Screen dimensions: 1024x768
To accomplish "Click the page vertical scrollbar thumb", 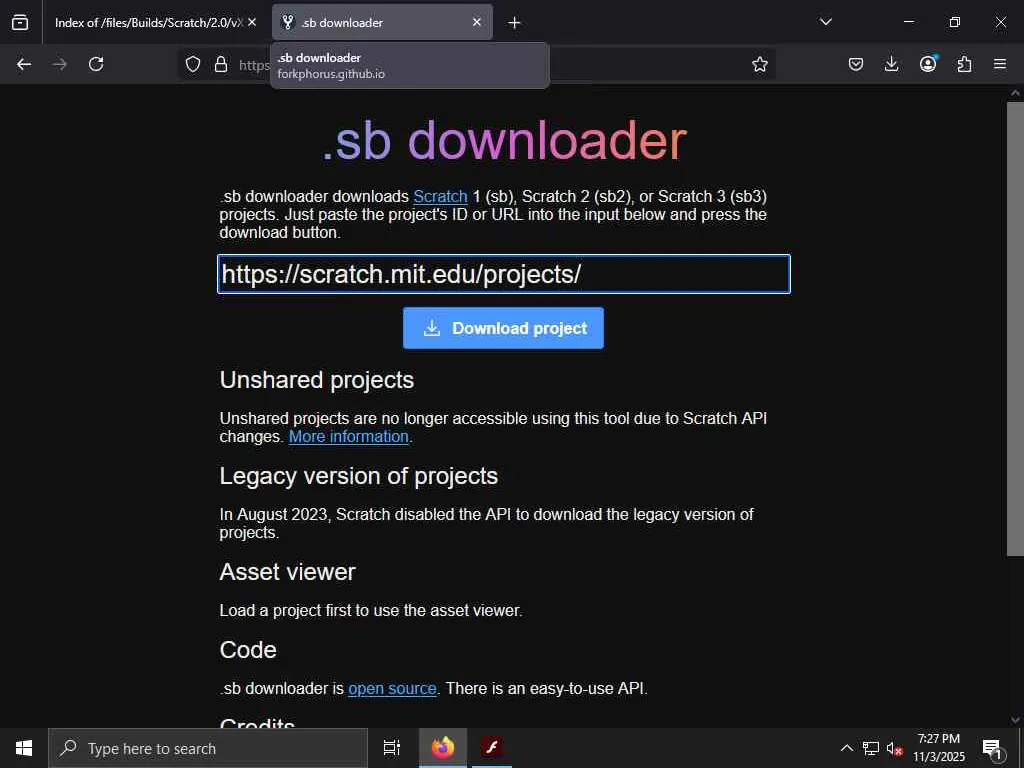I will [1015, 328].
